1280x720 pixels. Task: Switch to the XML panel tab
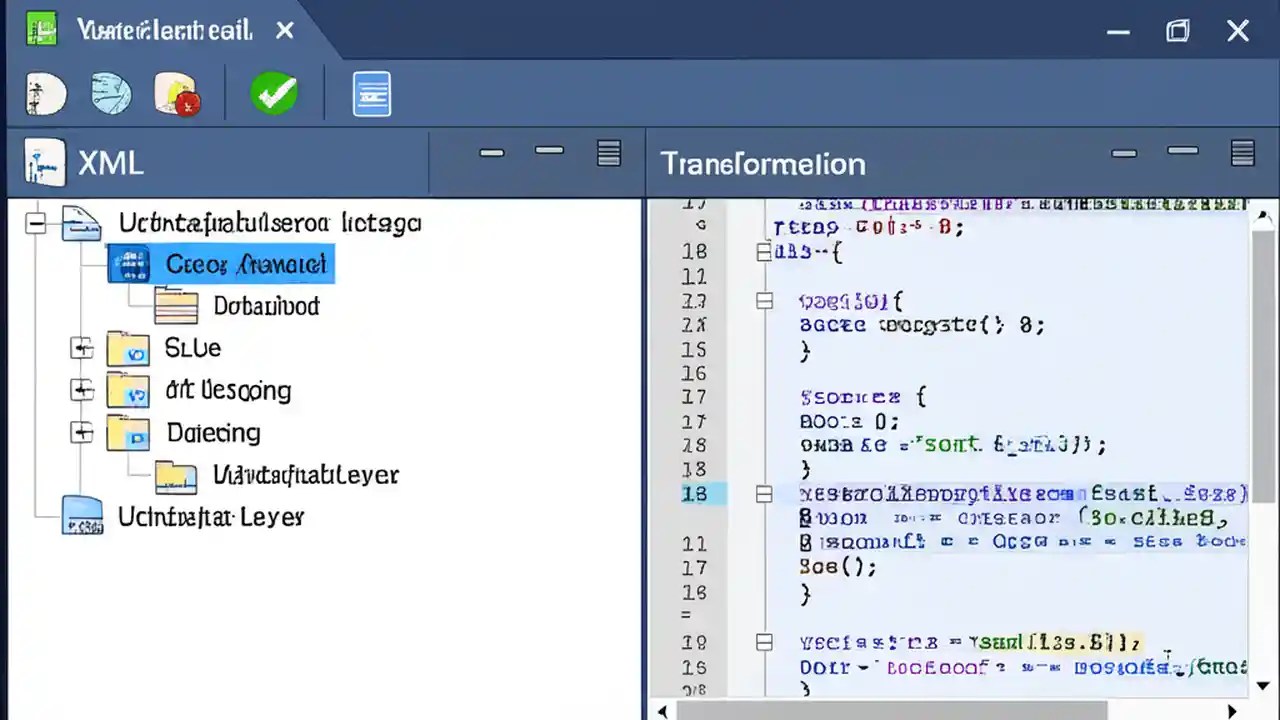tap(110, 163)
